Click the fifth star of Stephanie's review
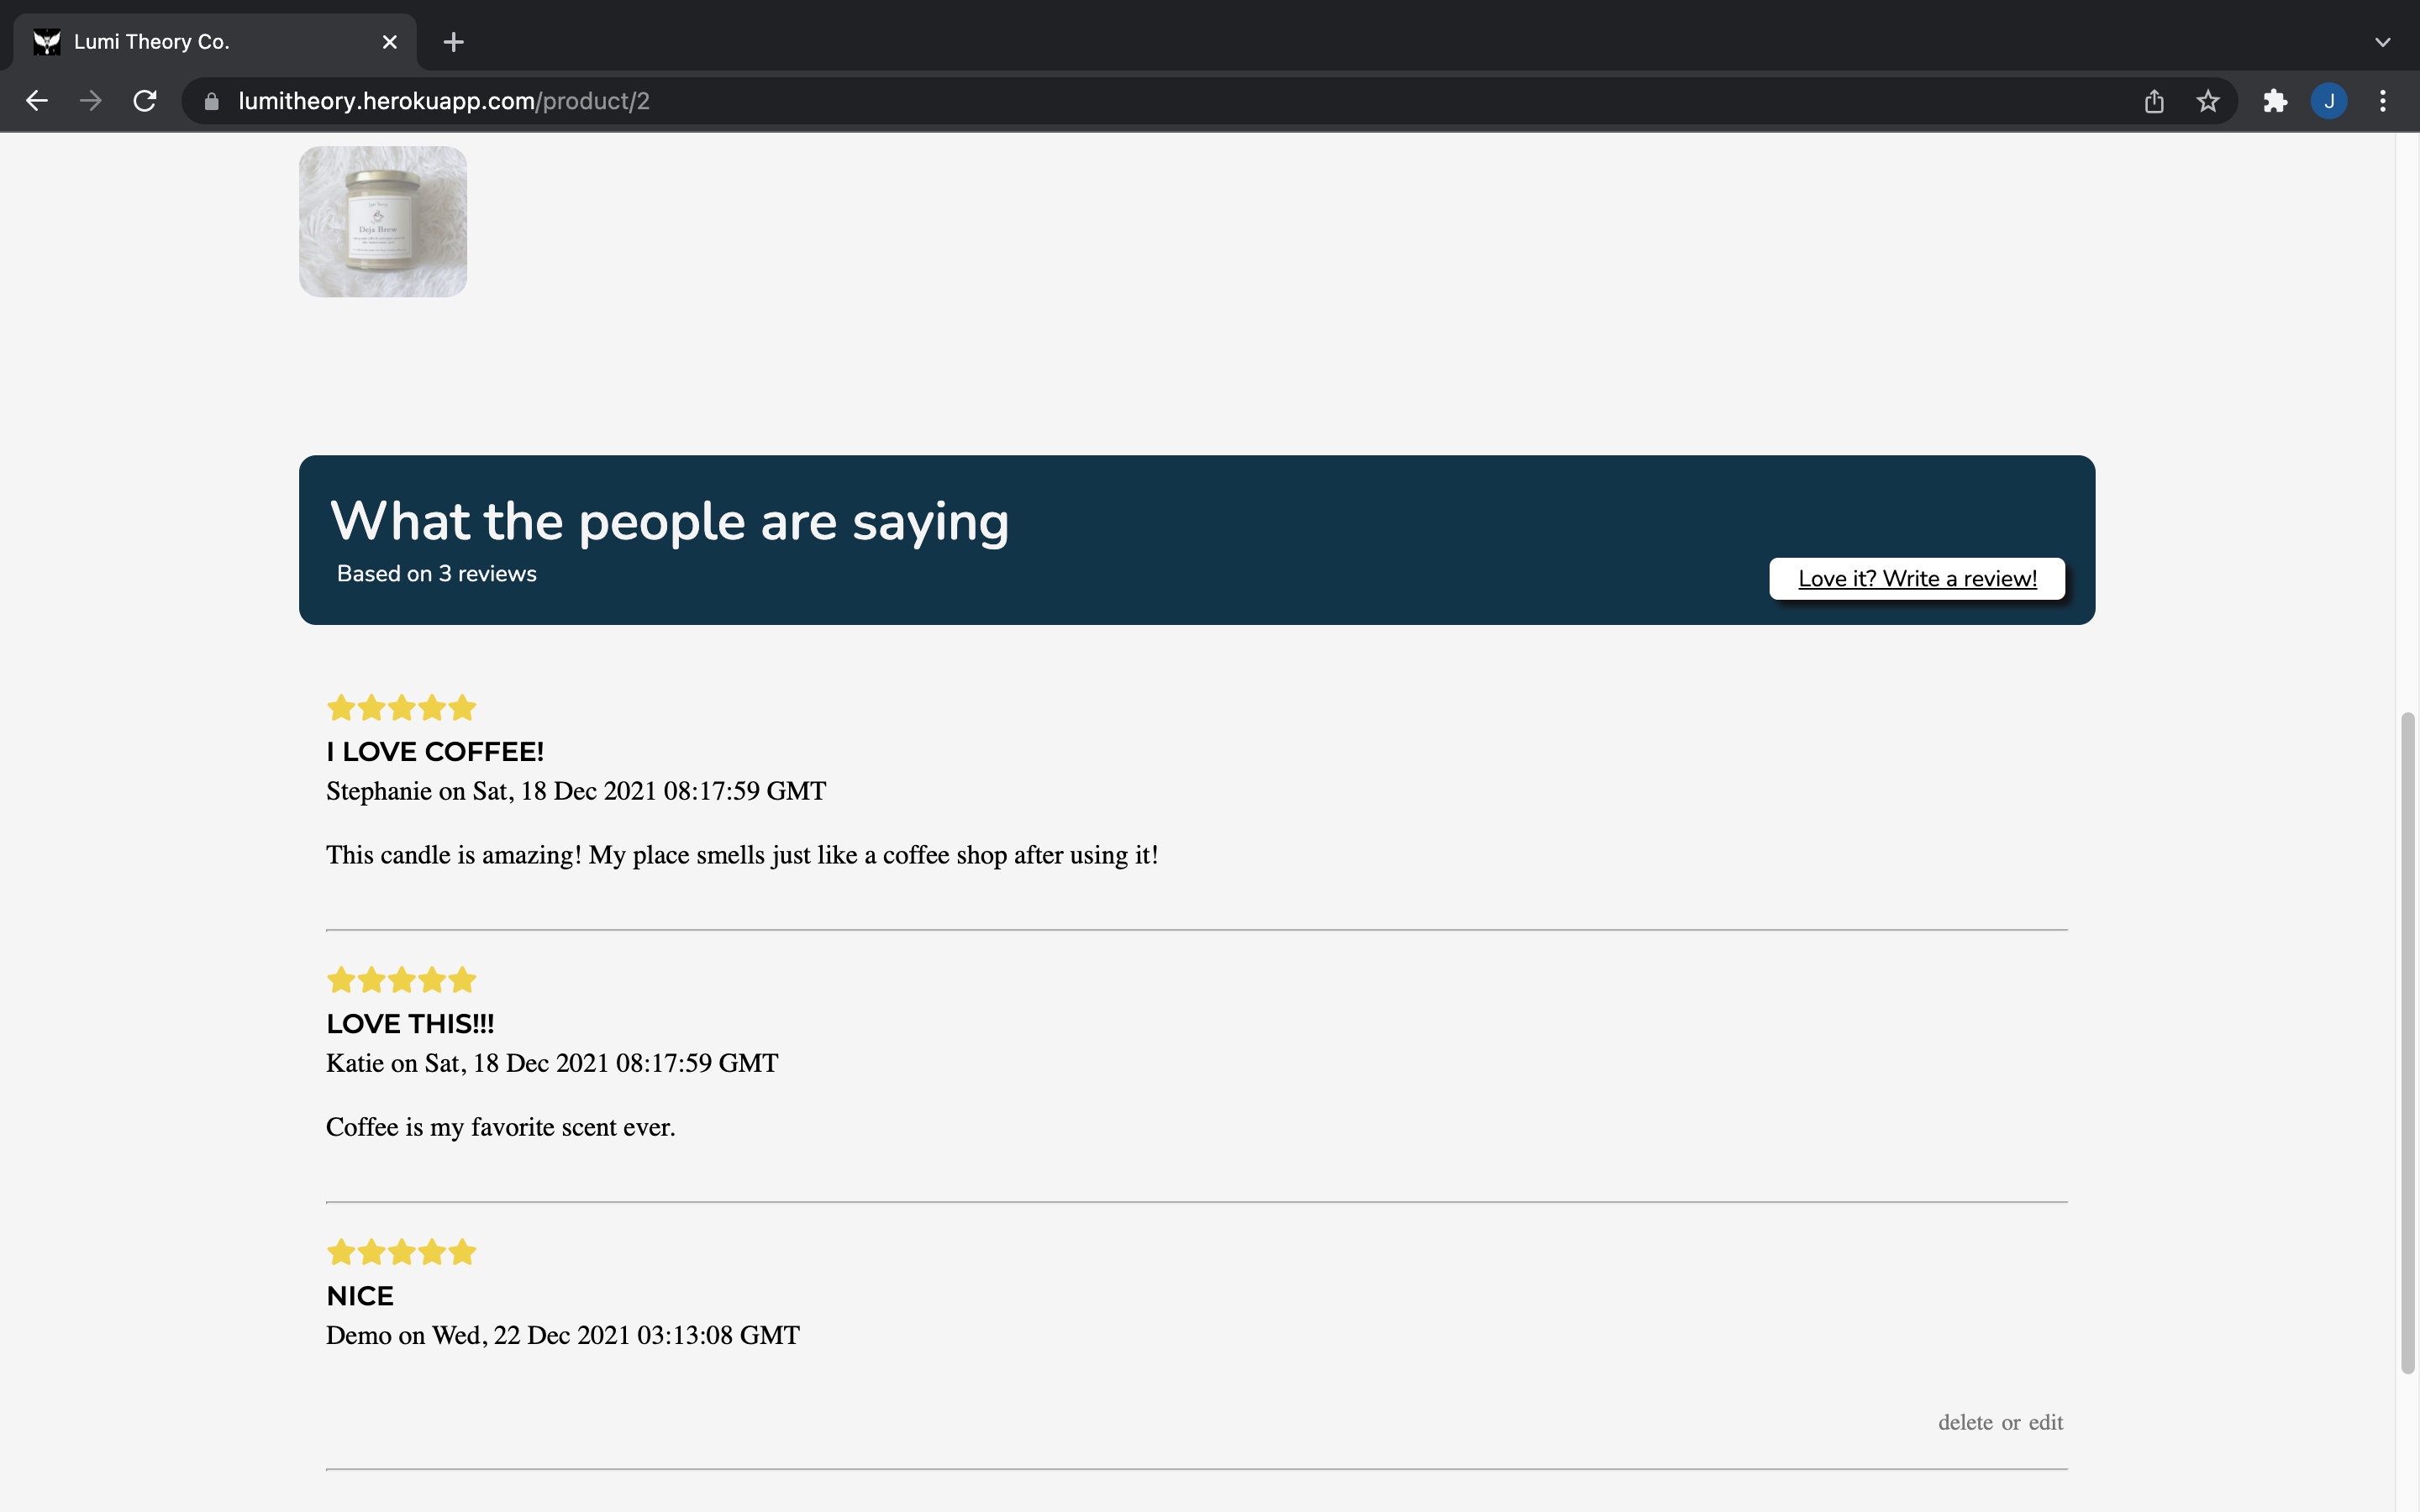 coord(462,708)
